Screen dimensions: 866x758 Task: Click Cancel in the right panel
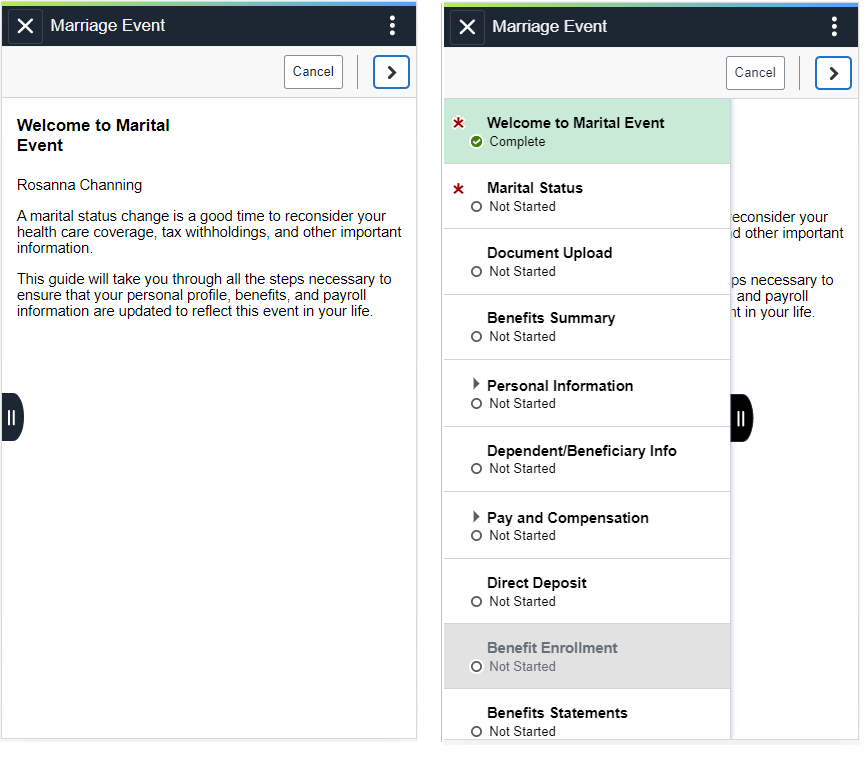(x=755, y=73)
